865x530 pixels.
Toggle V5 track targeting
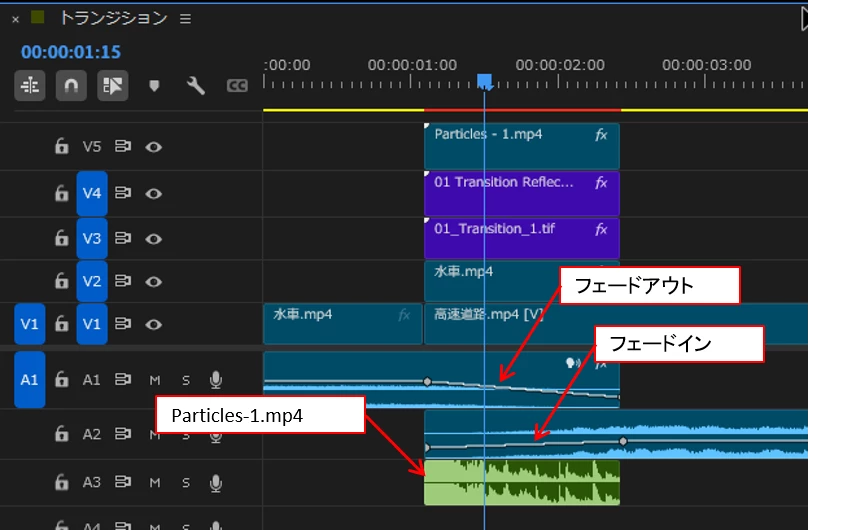click(92, 147)
